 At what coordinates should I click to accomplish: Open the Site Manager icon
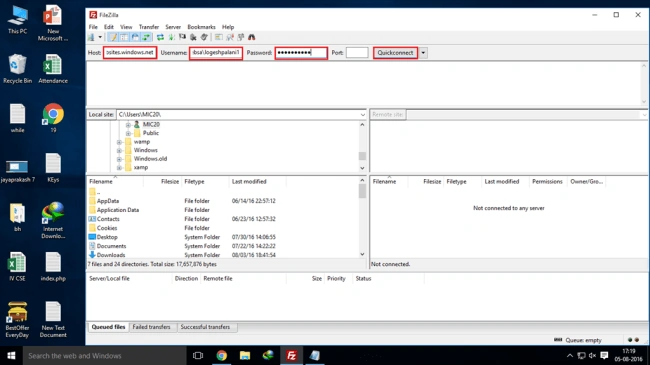click(x=92, y=37)
